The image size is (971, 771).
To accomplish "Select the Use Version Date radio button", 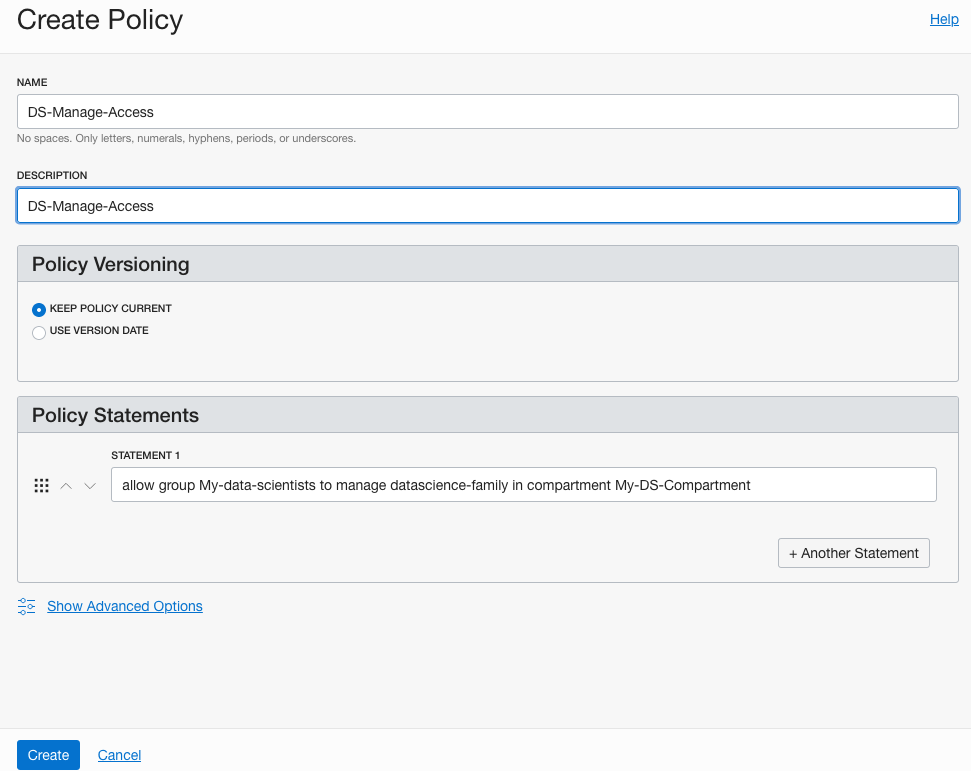I will click(x=39, y=332).
